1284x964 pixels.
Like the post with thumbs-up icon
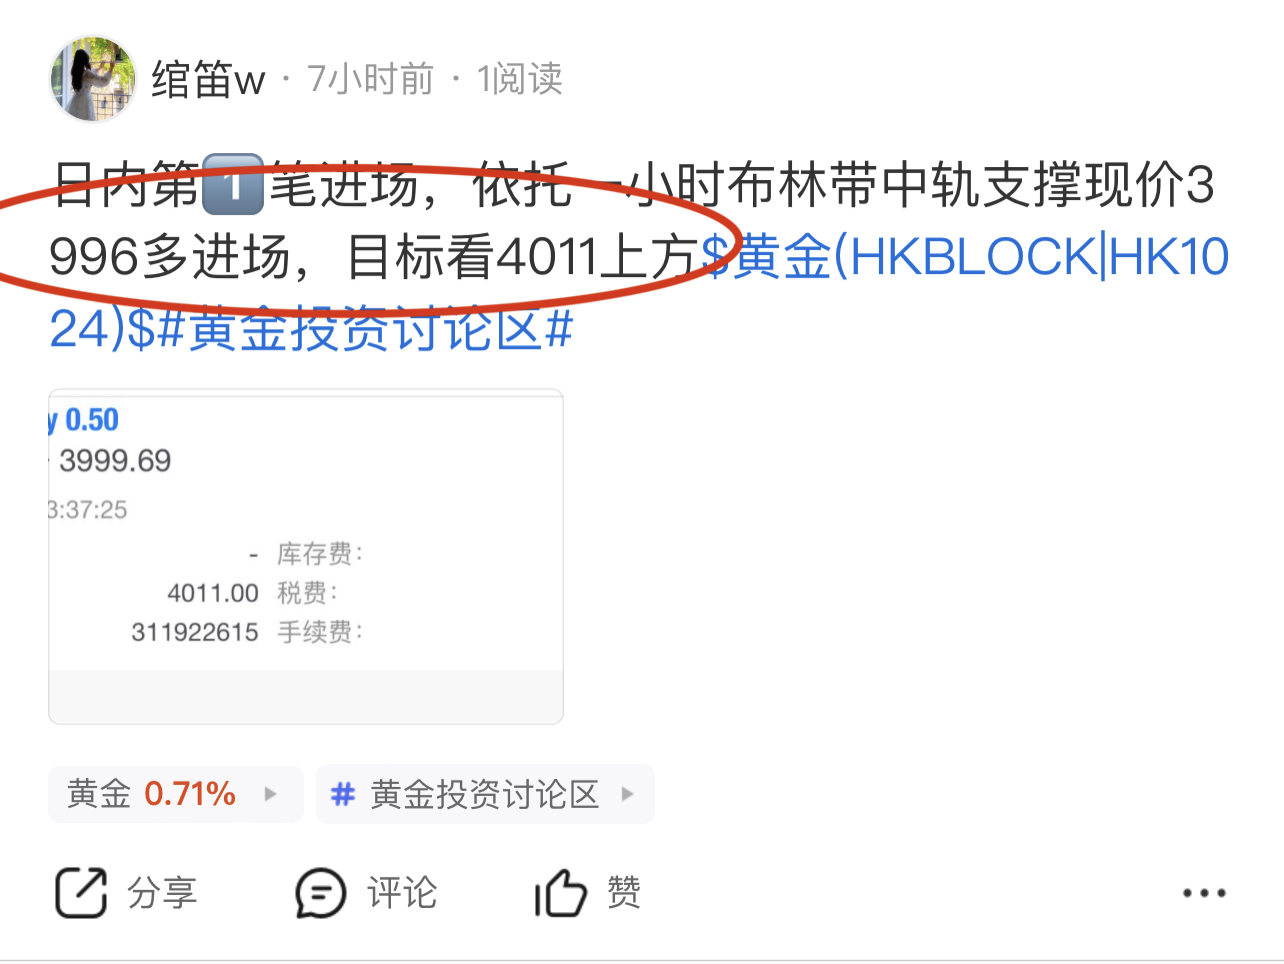click(560, 892)
